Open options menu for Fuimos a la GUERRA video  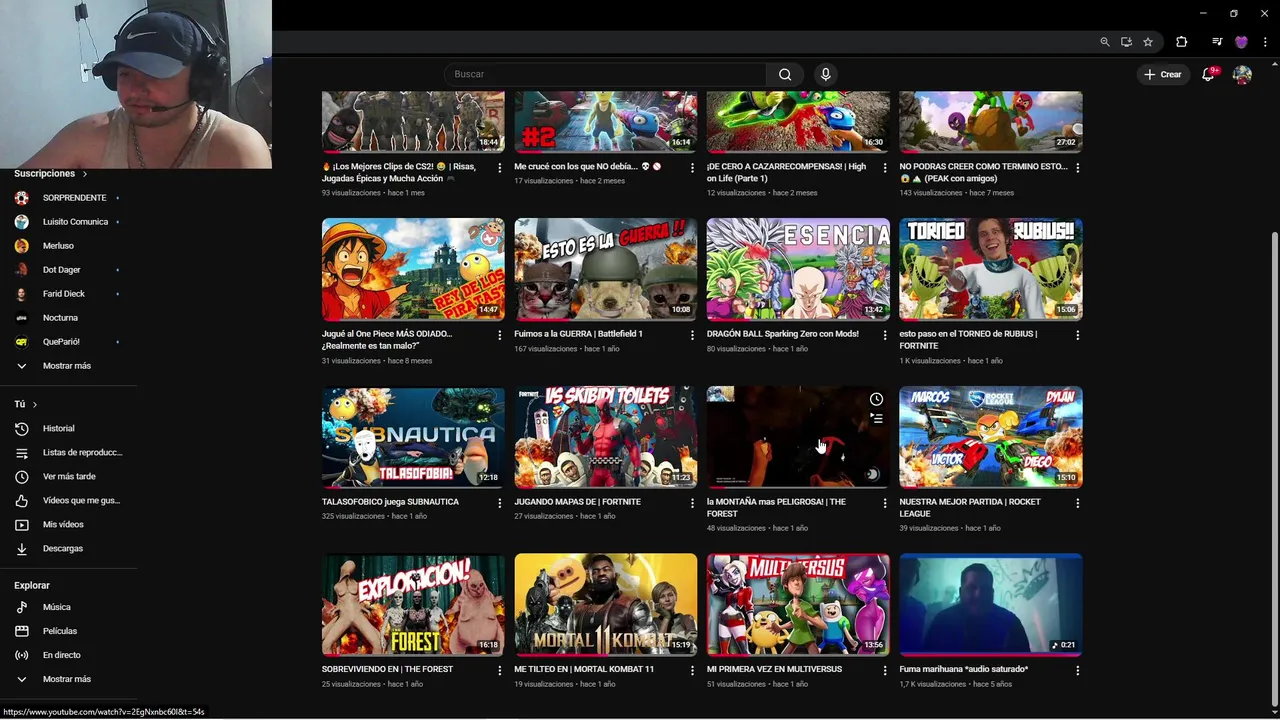click(x=692, y=335)
